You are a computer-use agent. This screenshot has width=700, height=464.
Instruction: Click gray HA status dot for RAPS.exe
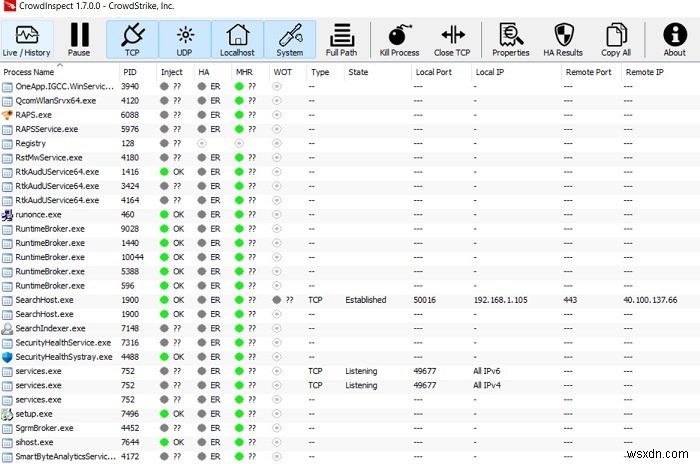coord(202,115)
